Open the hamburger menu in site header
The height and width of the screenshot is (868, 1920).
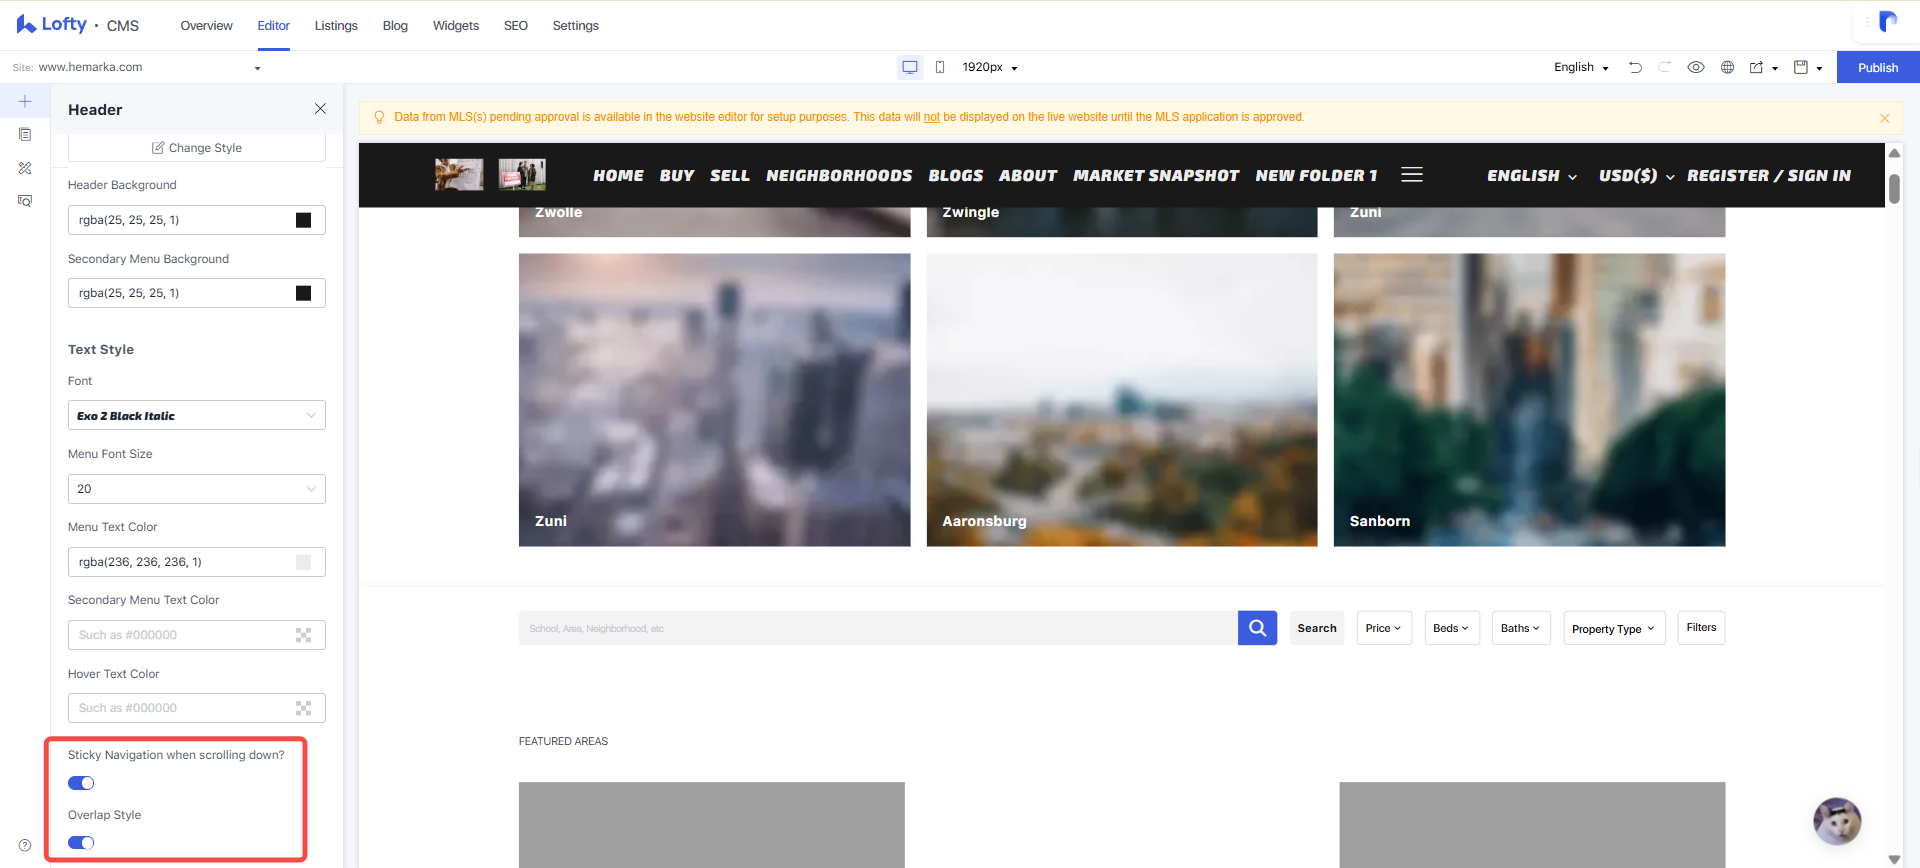coord(1412,175)
